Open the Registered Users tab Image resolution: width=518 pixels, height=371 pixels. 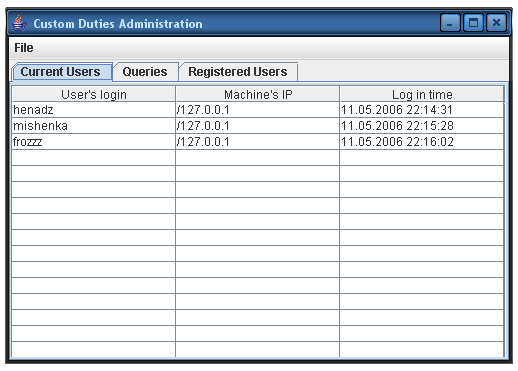(x=238, y=72)
